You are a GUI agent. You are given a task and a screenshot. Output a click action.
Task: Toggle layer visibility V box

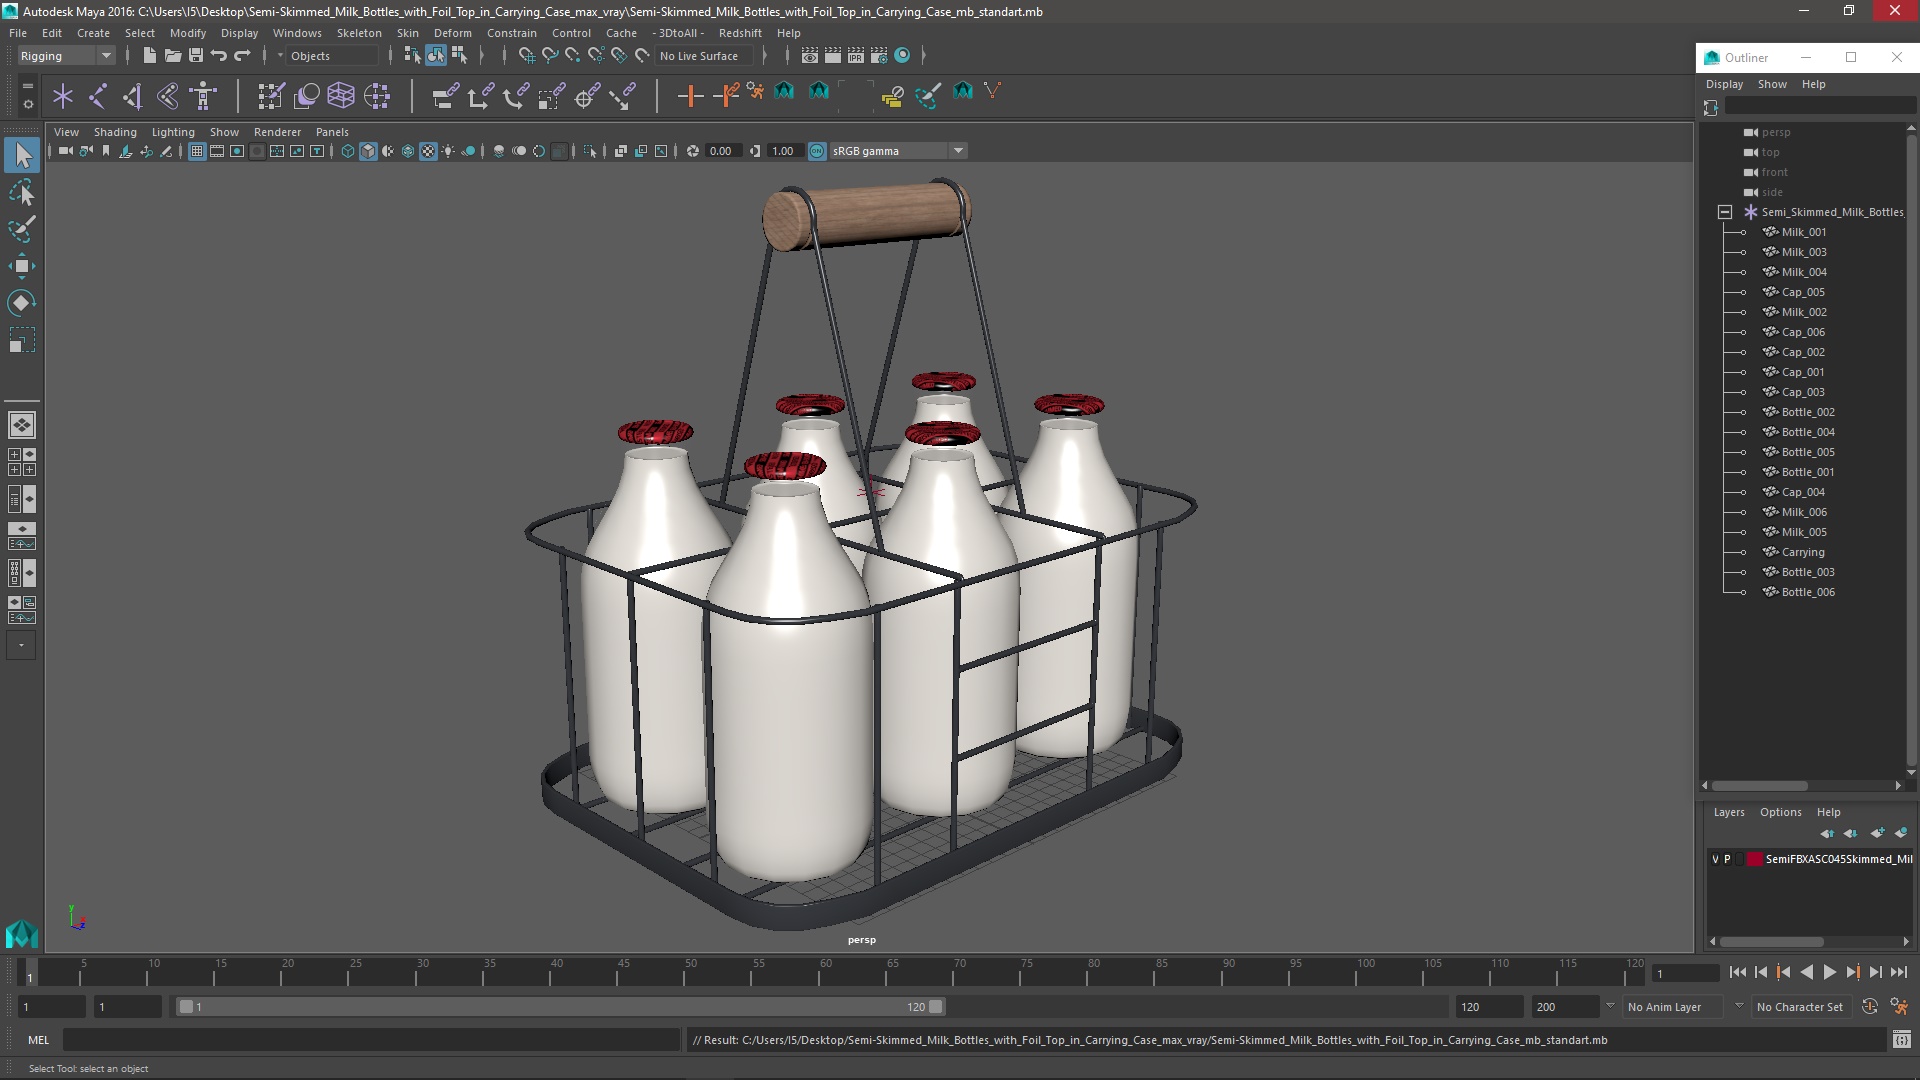(1715, 859)
